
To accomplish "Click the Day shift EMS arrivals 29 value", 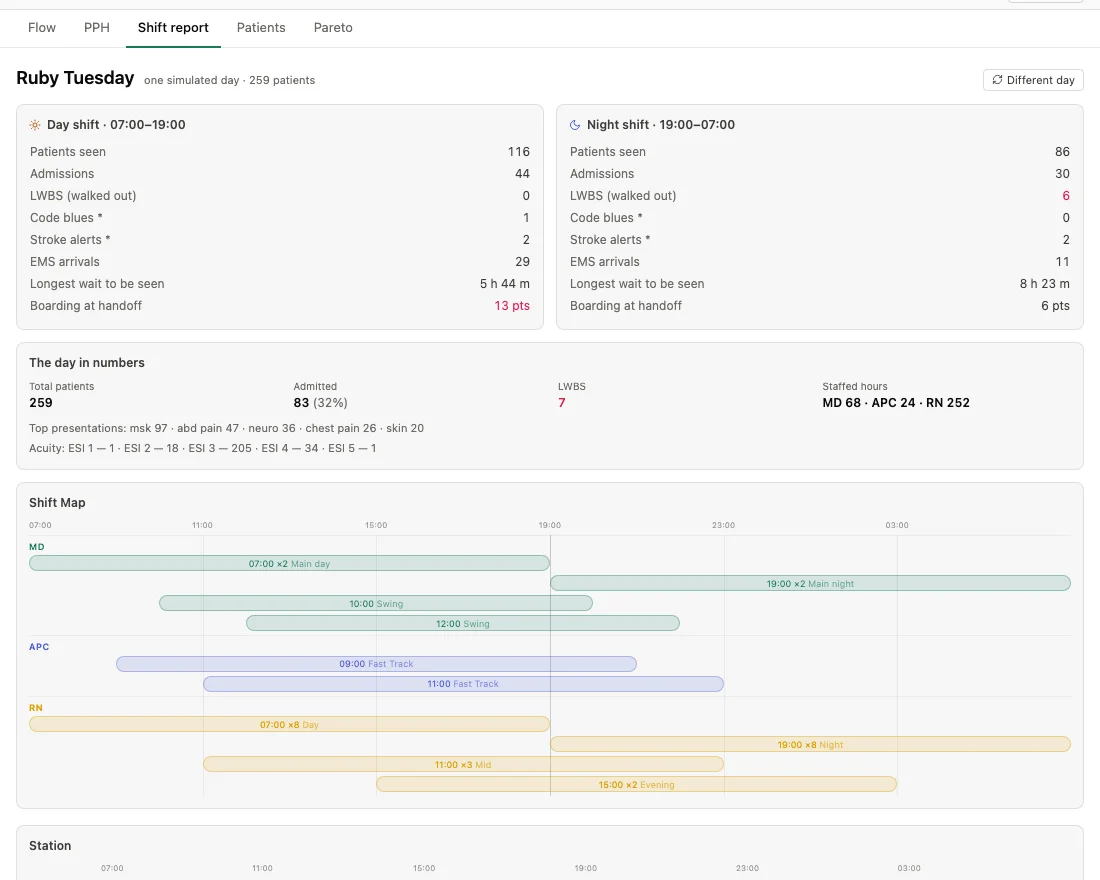I will (x=522, y=262).
